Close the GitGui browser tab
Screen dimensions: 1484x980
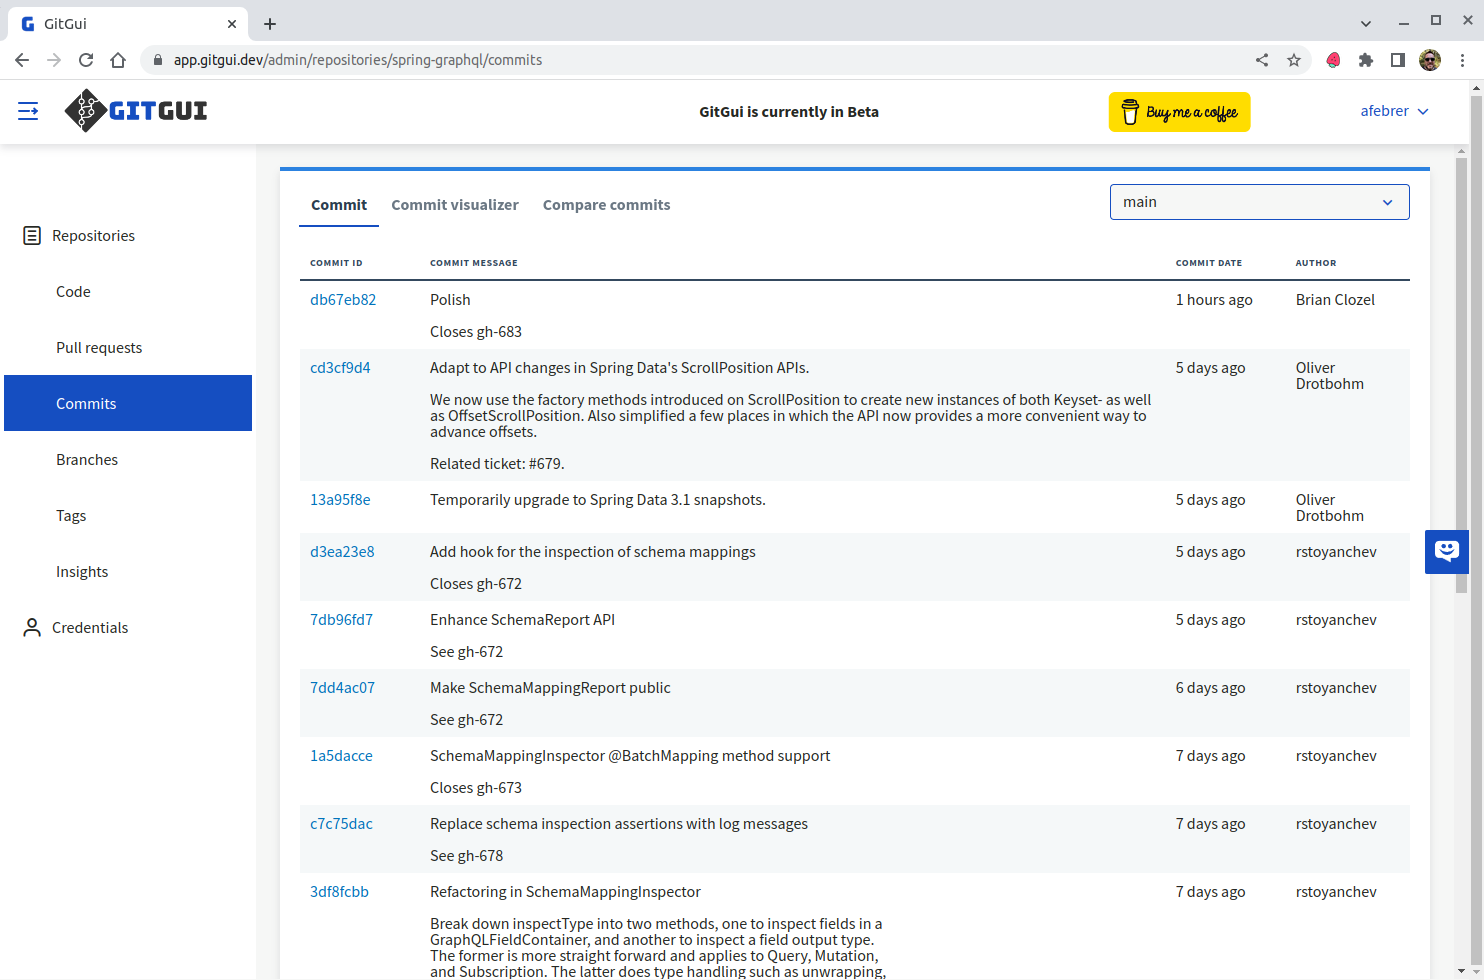pyautogui.click(x=232, y=24)
